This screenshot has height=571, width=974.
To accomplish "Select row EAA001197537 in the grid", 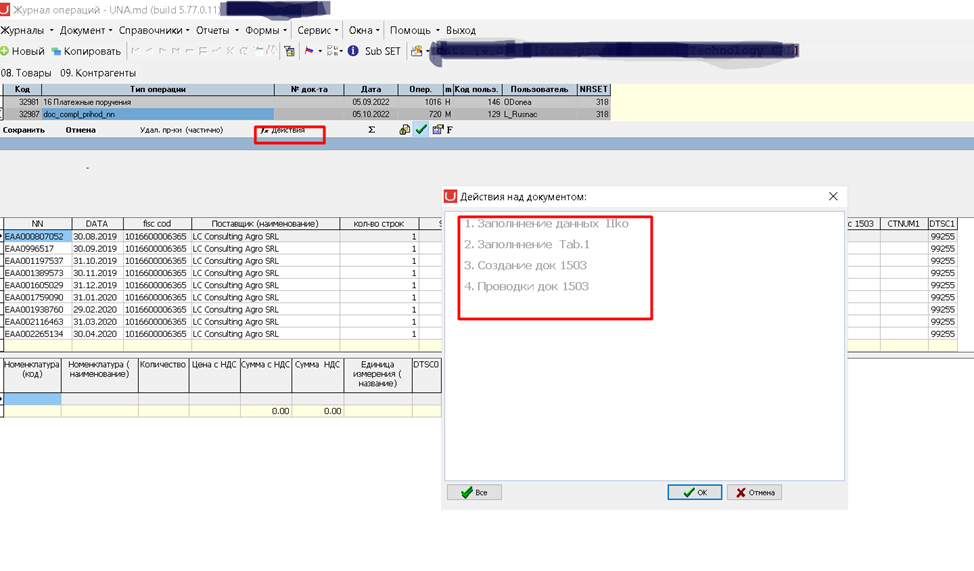I will tap(37, 261).
